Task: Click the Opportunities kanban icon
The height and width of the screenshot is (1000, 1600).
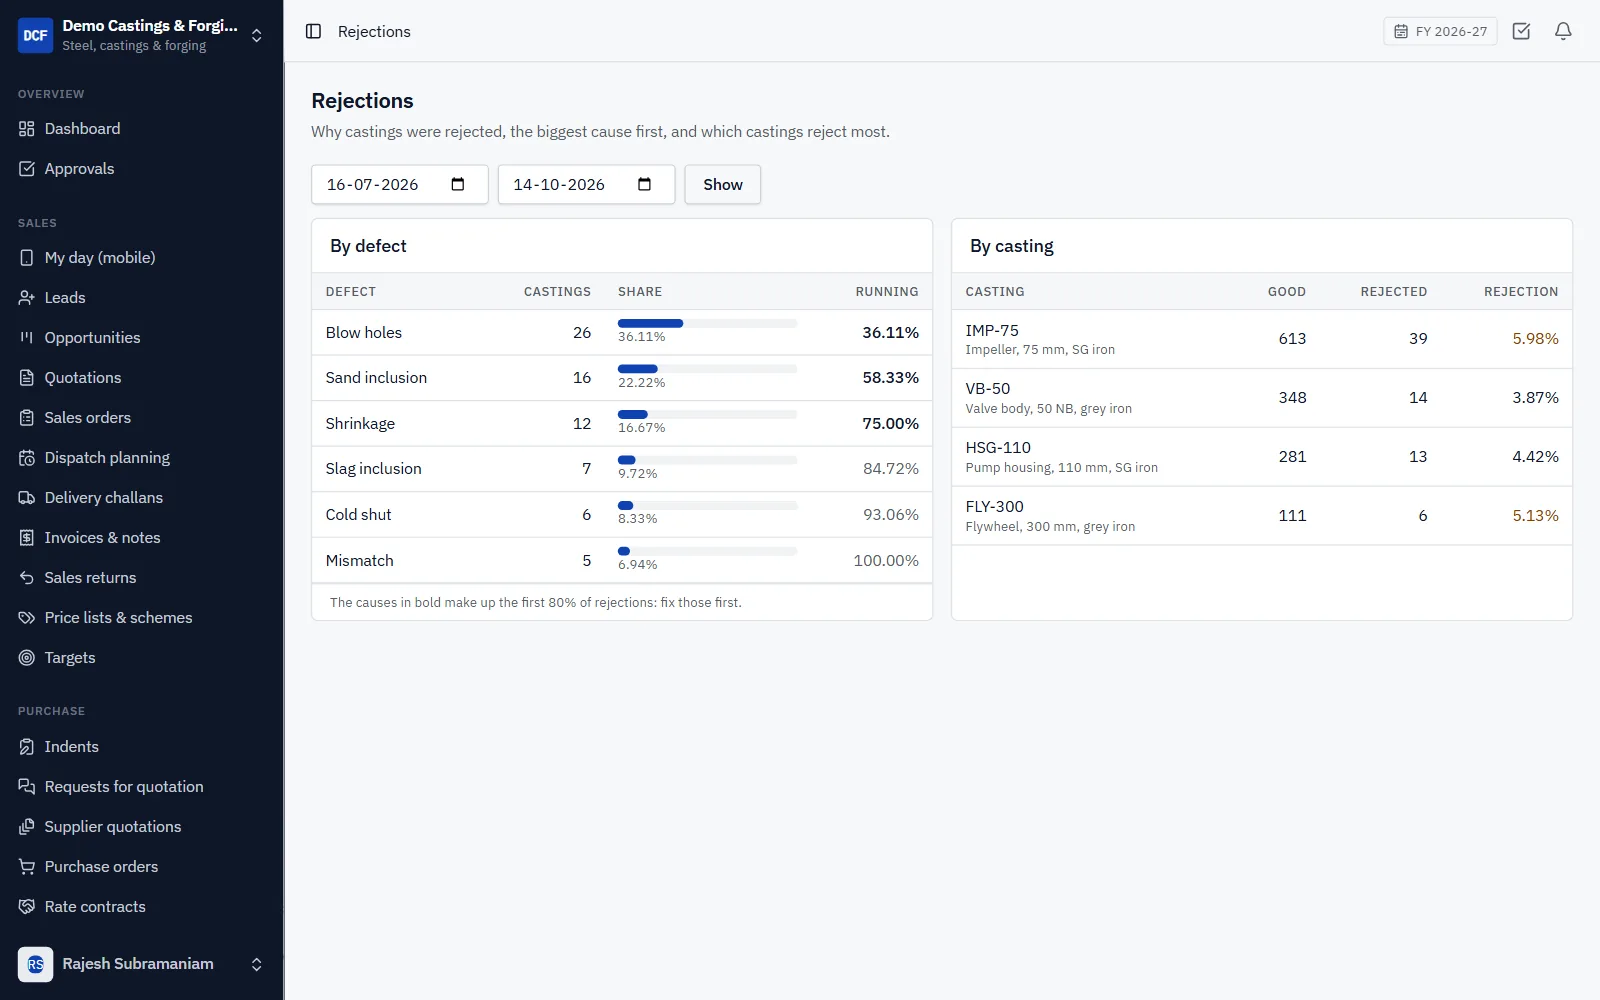Action: [27, 338]
